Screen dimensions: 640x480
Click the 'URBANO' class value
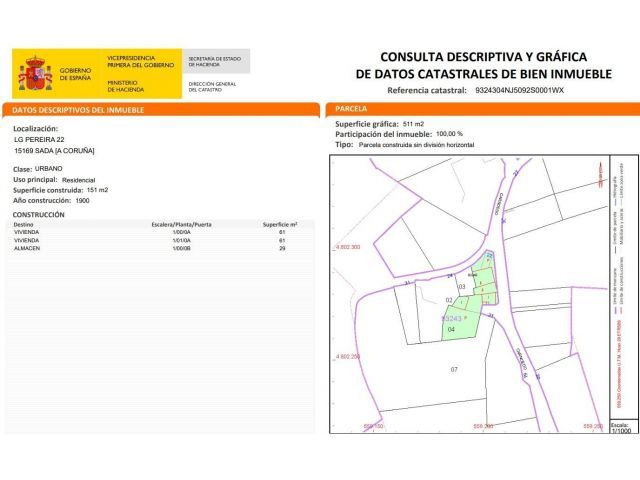(49, 169)
